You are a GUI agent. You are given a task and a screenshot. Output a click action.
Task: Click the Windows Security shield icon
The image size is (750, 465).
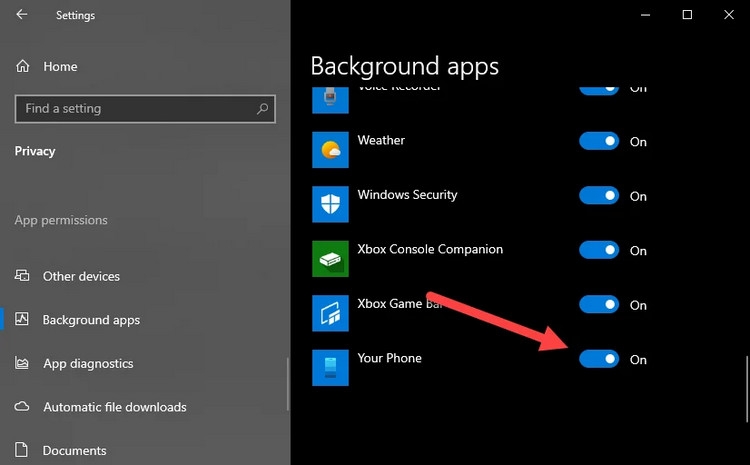coord(331,204)
